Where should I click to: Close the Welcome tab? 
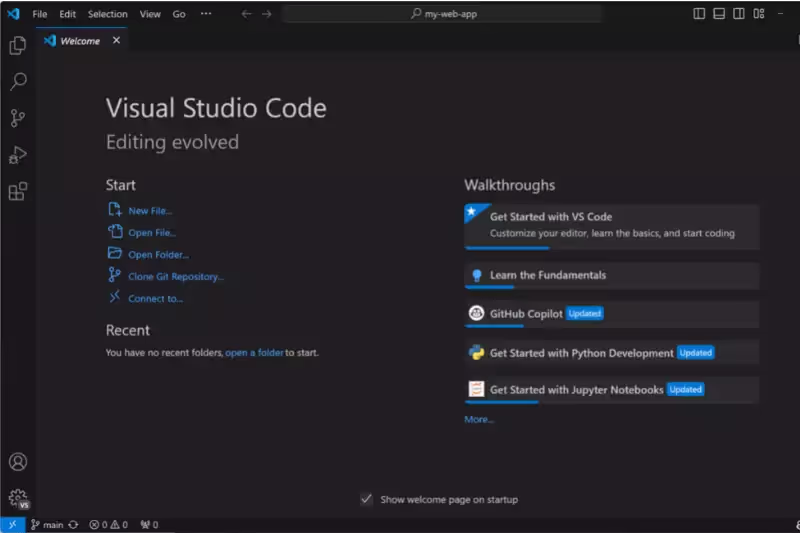click(116, 40)
